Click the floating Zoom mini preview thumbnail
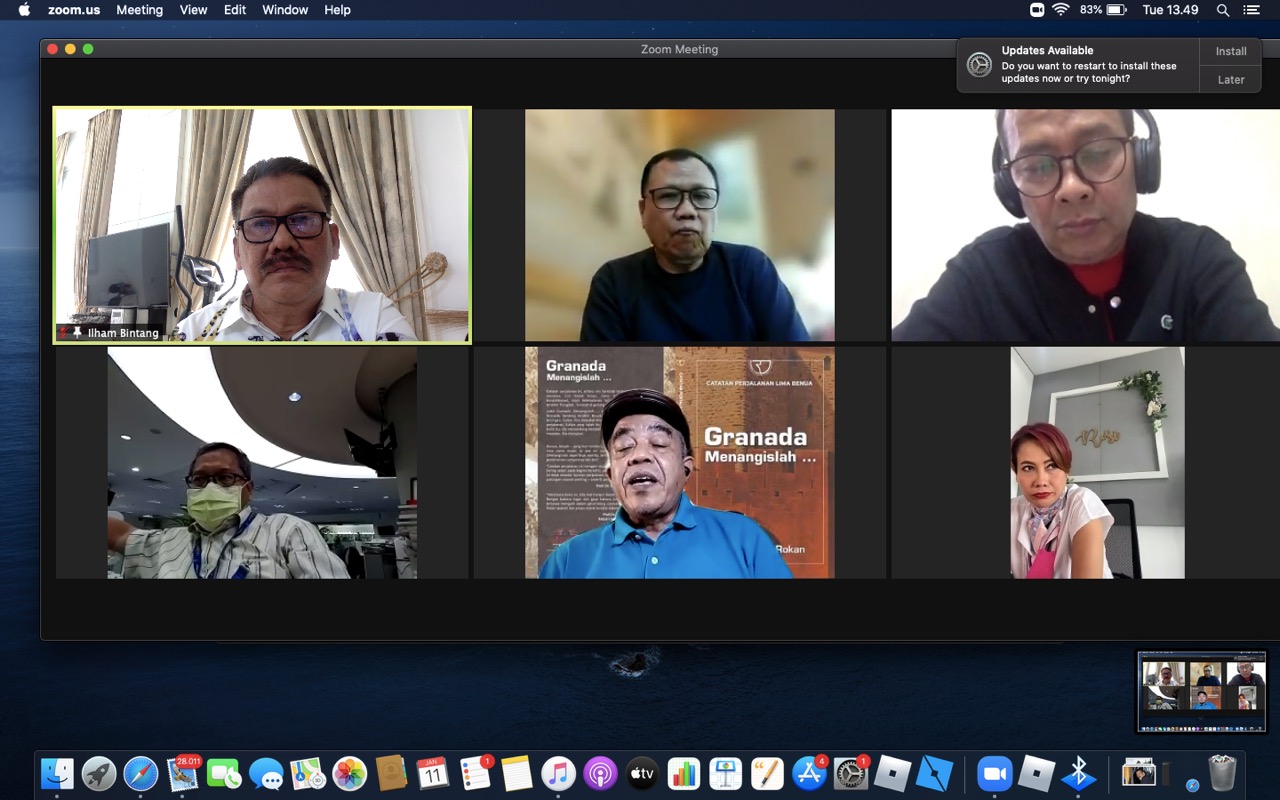 click(x=1202, y=691)
